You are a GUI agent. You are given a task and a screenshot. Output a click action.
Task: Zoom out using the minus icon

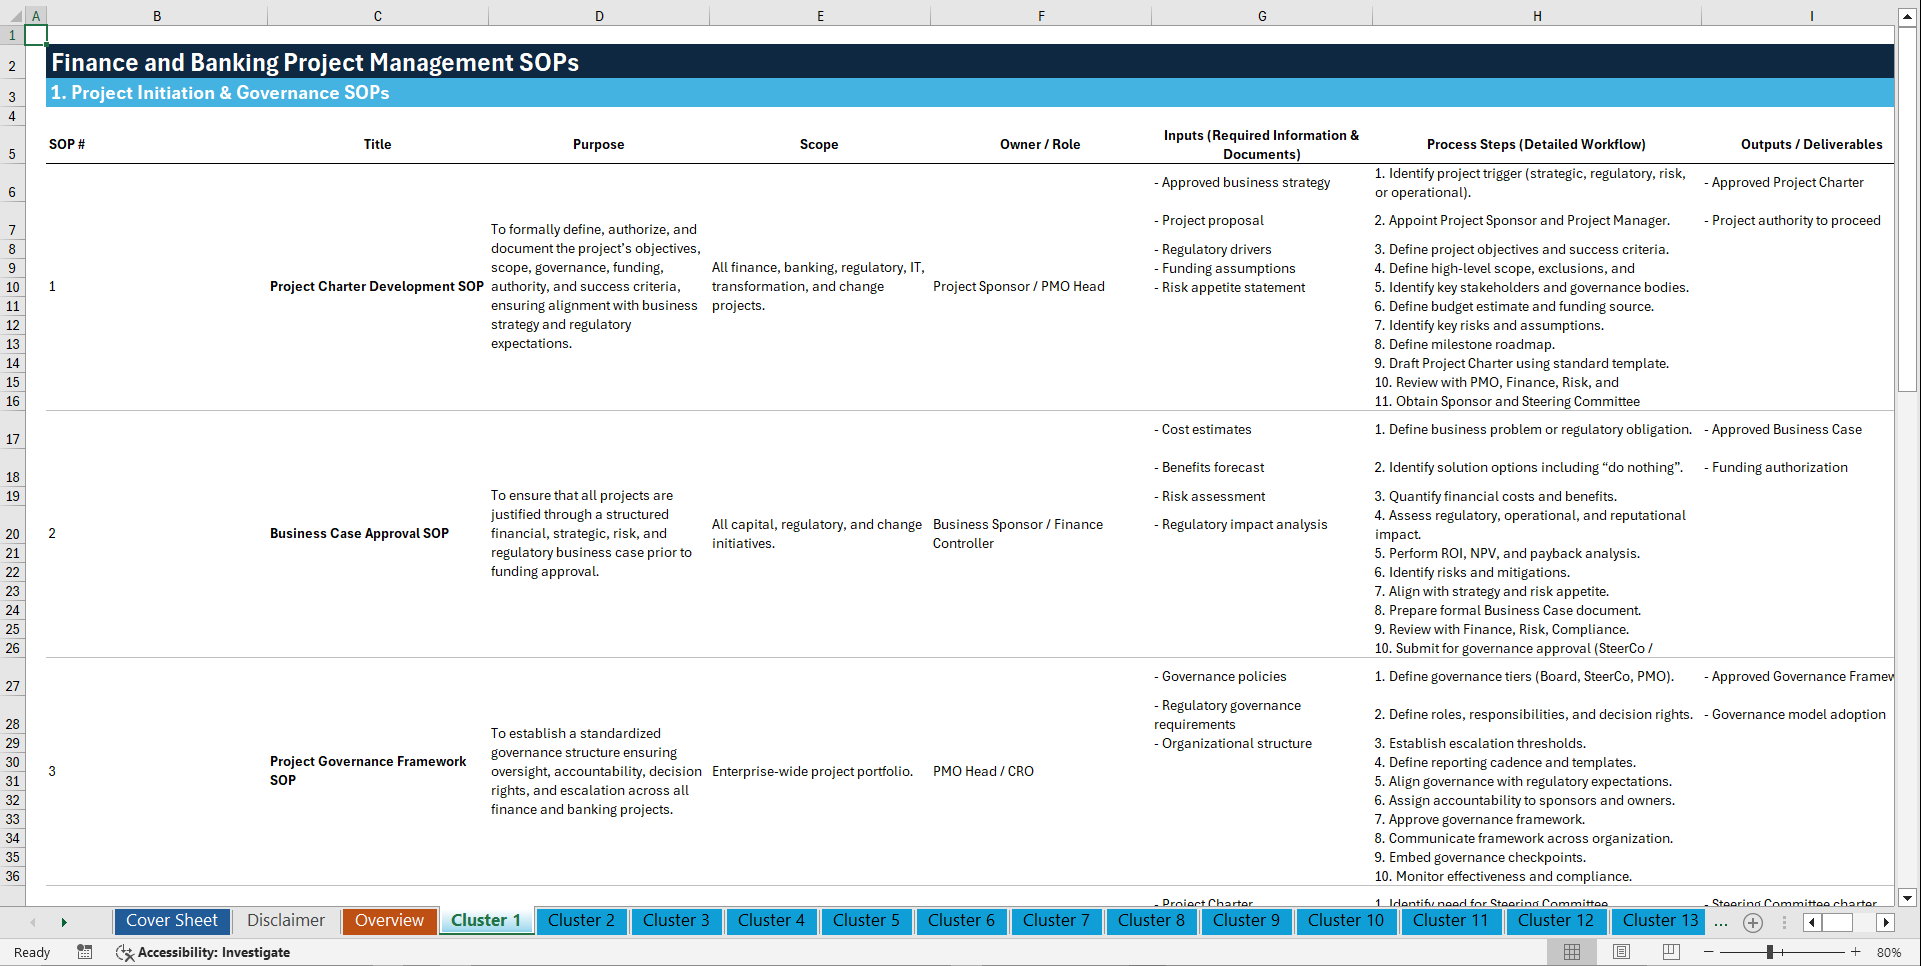[x=1707, y=951]
